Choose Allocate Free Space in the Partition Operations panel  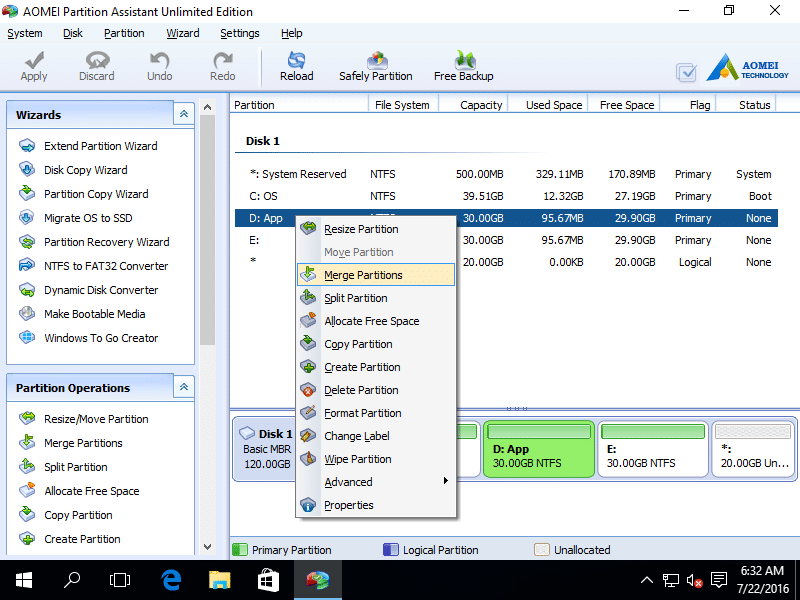[x=79, y=491]
